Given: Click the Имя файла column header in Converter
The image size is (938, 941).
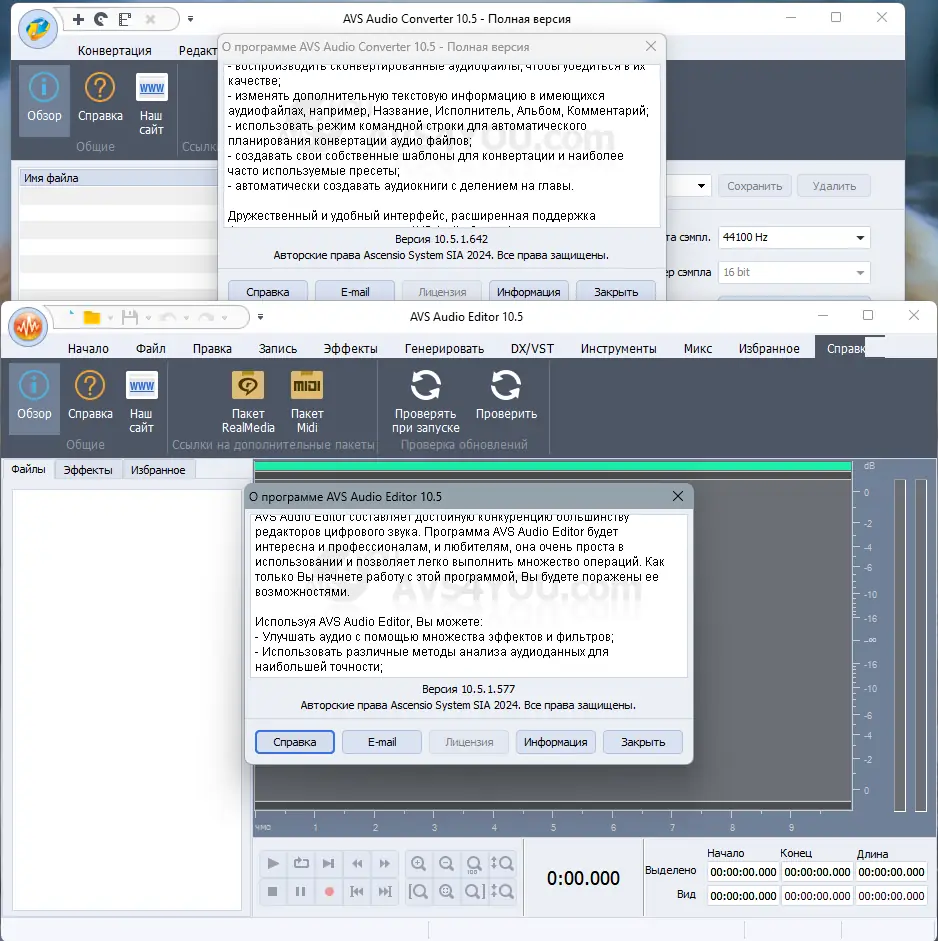Looking at the screenshot, I should (119, 178).
